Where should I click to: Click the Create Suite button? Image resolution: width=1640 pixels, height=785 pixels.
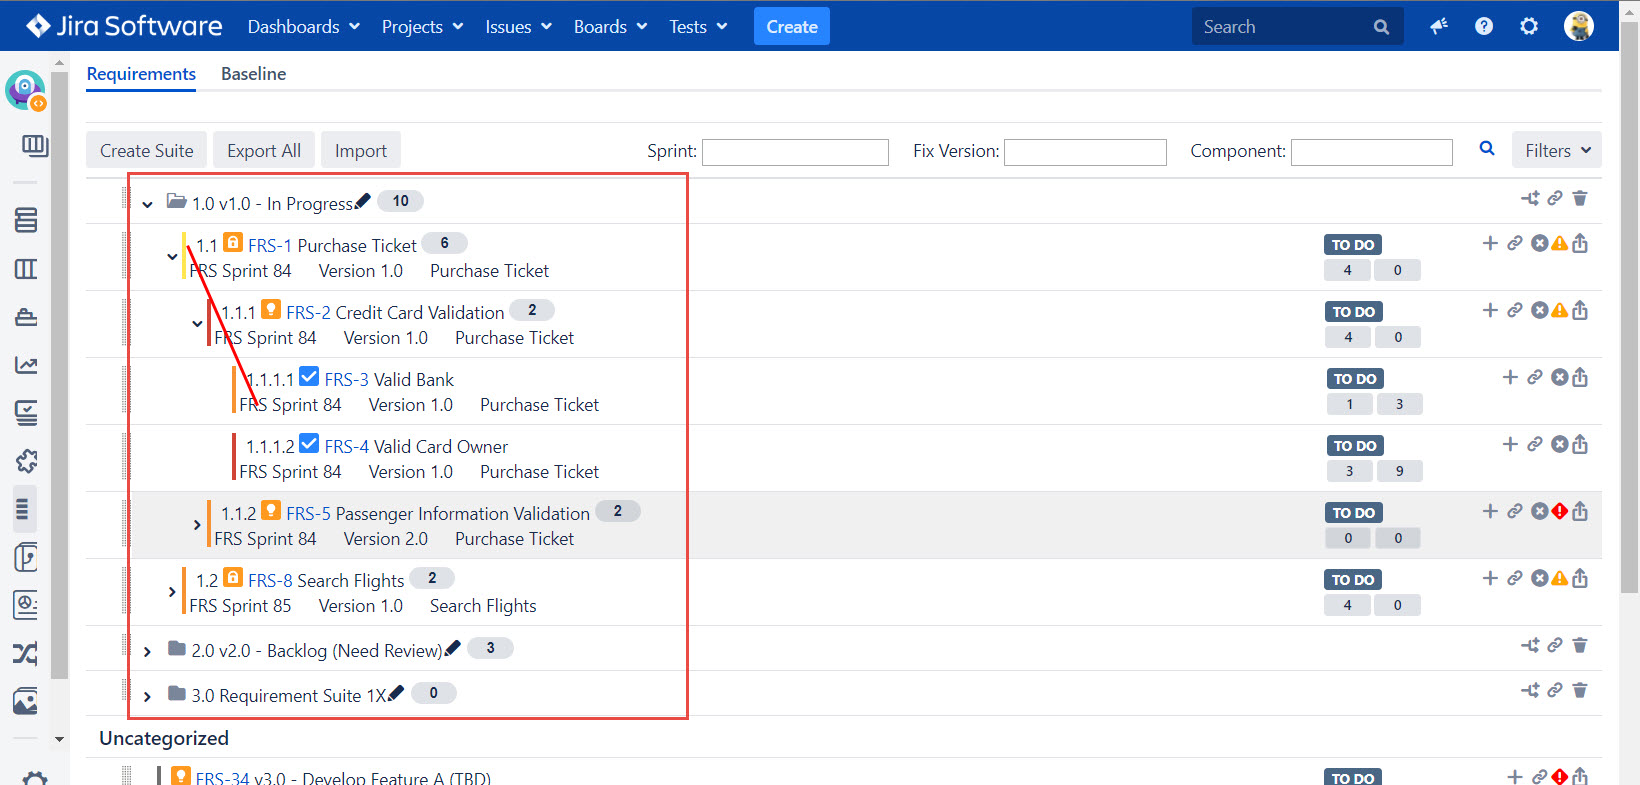[x=147, y=151]
